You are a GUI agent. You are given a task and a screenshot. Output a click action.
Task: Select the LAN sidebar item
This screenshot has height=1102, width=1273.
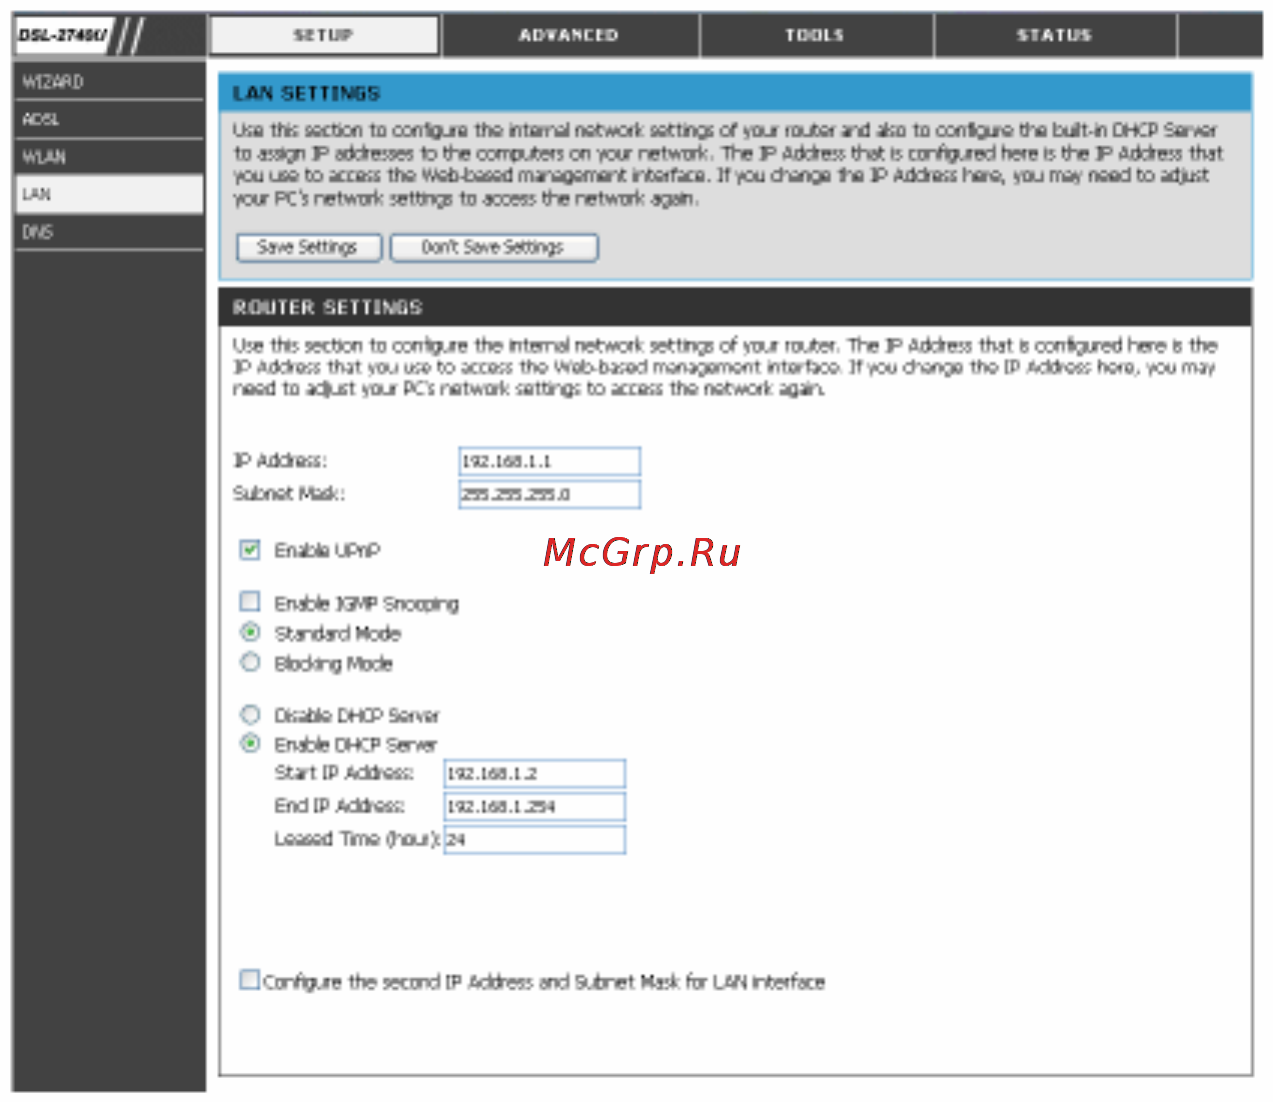tap(109, 194)
